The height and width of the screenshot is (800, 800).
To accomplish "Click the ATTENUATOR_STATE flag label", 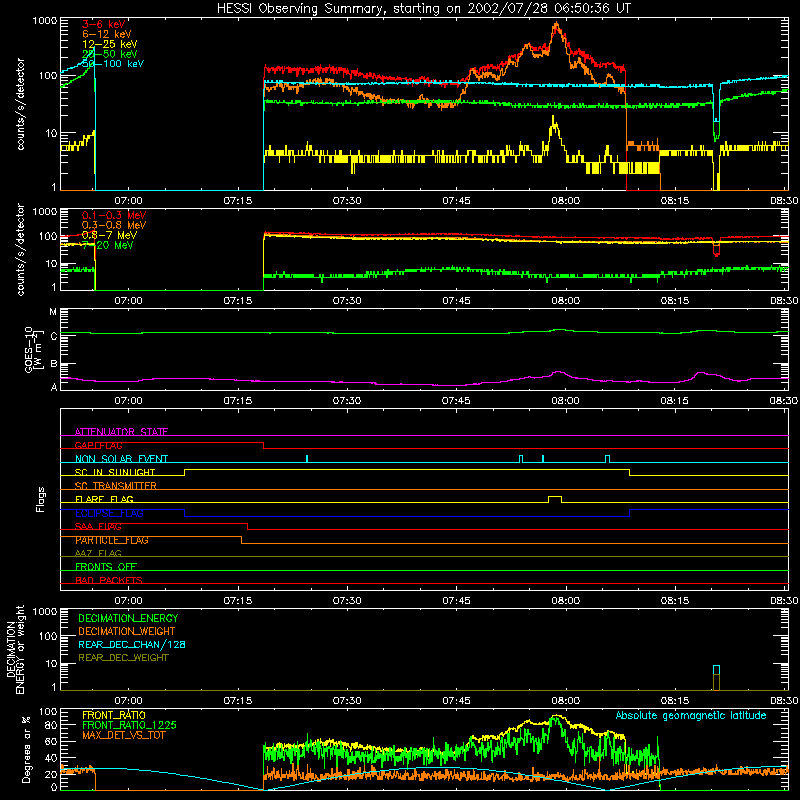I will [121, 432].
